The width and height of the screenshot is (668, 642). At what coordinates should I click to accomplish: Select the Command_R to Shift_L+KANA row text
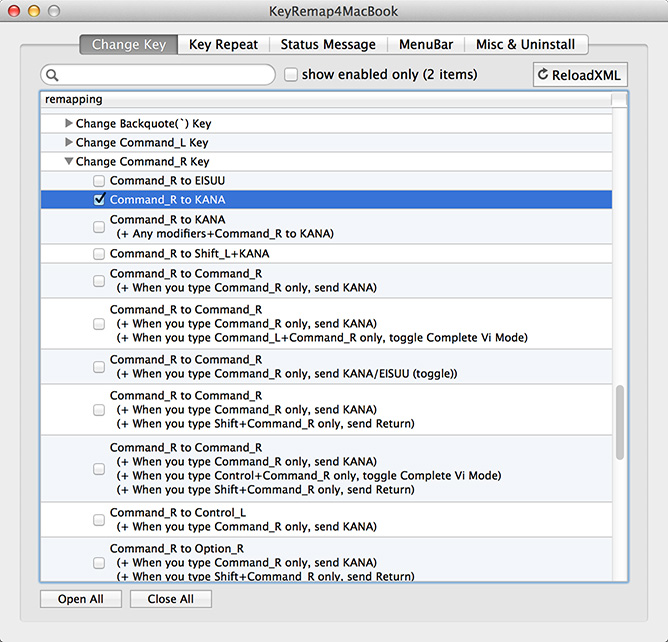coord(190,253)
